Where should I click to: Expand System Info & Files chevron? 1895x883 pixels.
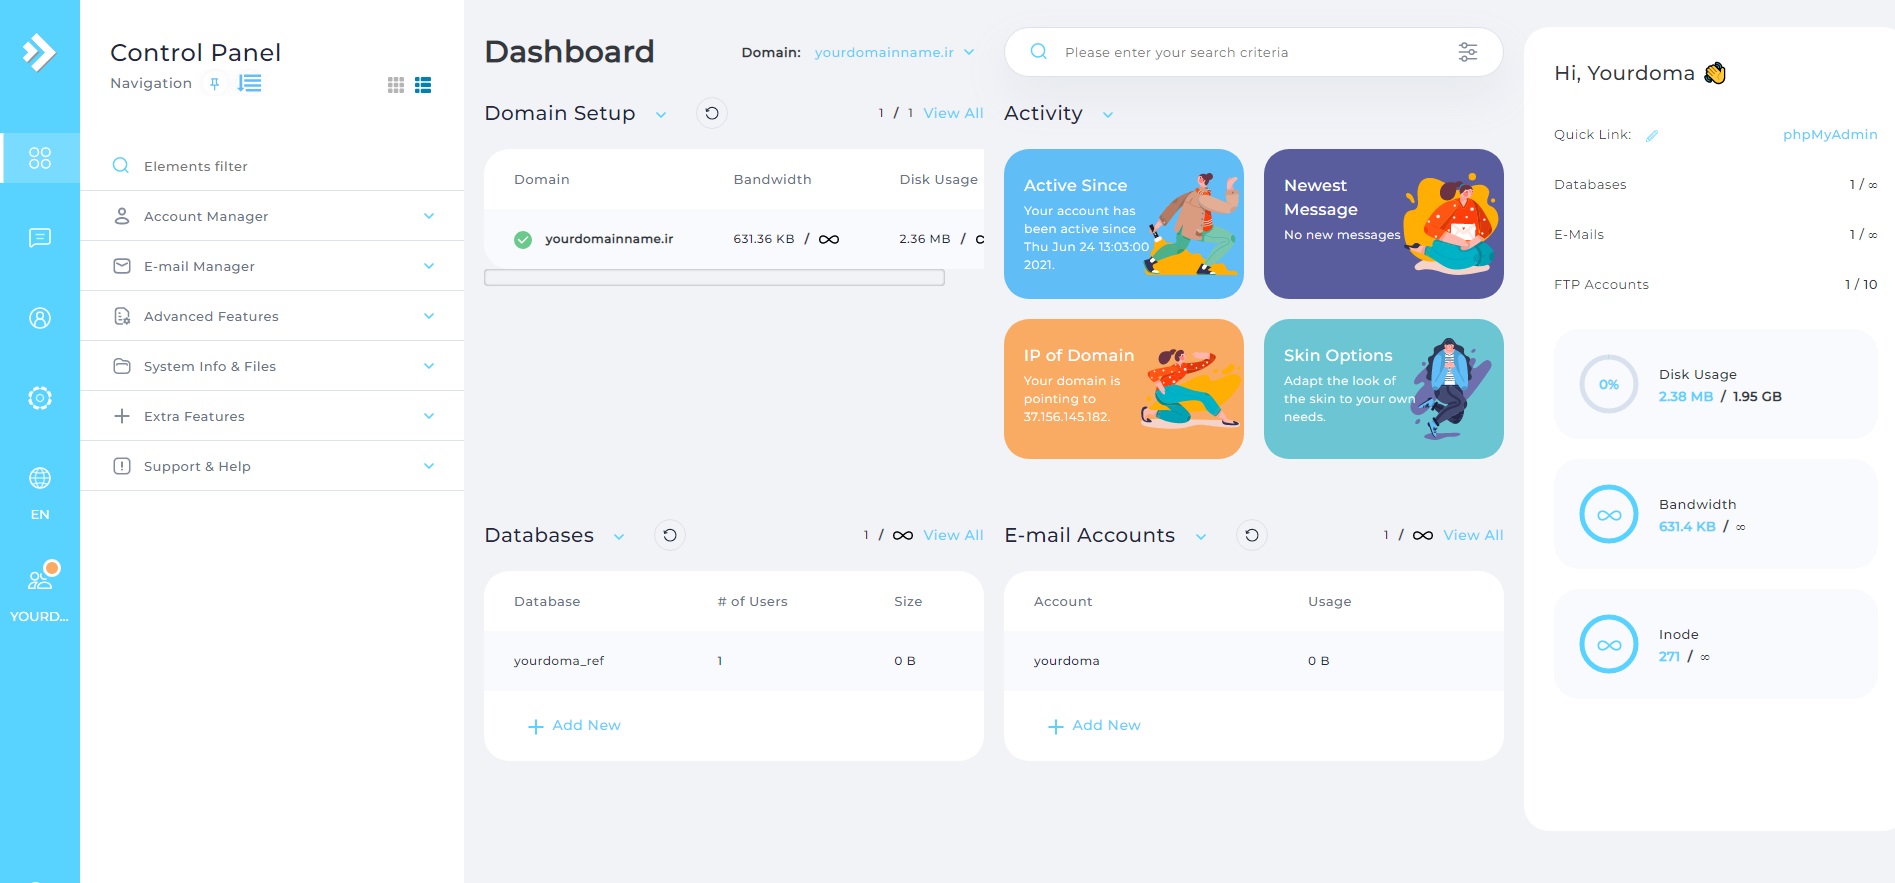429,366
